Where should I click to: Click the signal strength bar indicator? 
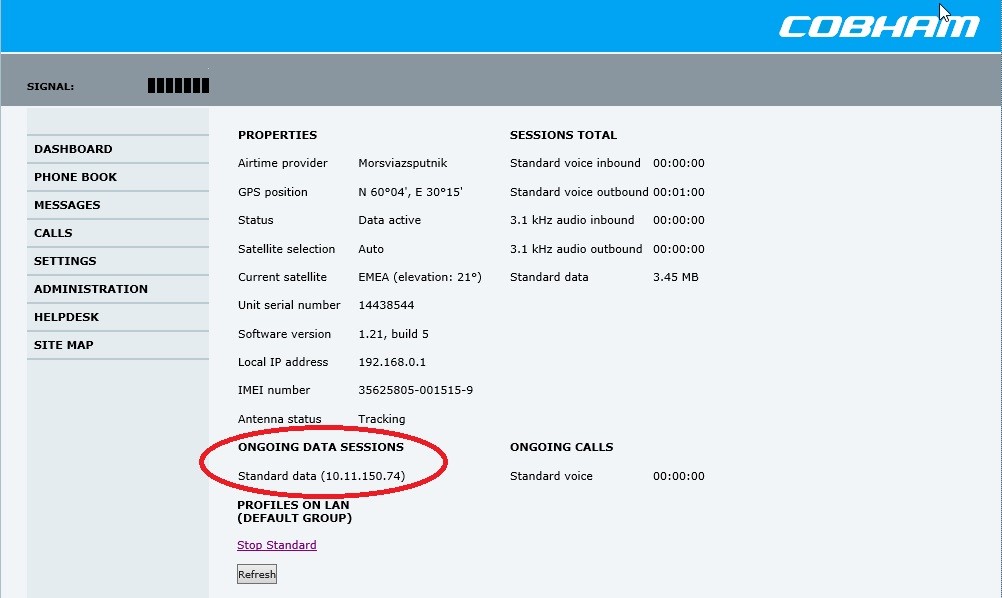[x=178, y=86]
